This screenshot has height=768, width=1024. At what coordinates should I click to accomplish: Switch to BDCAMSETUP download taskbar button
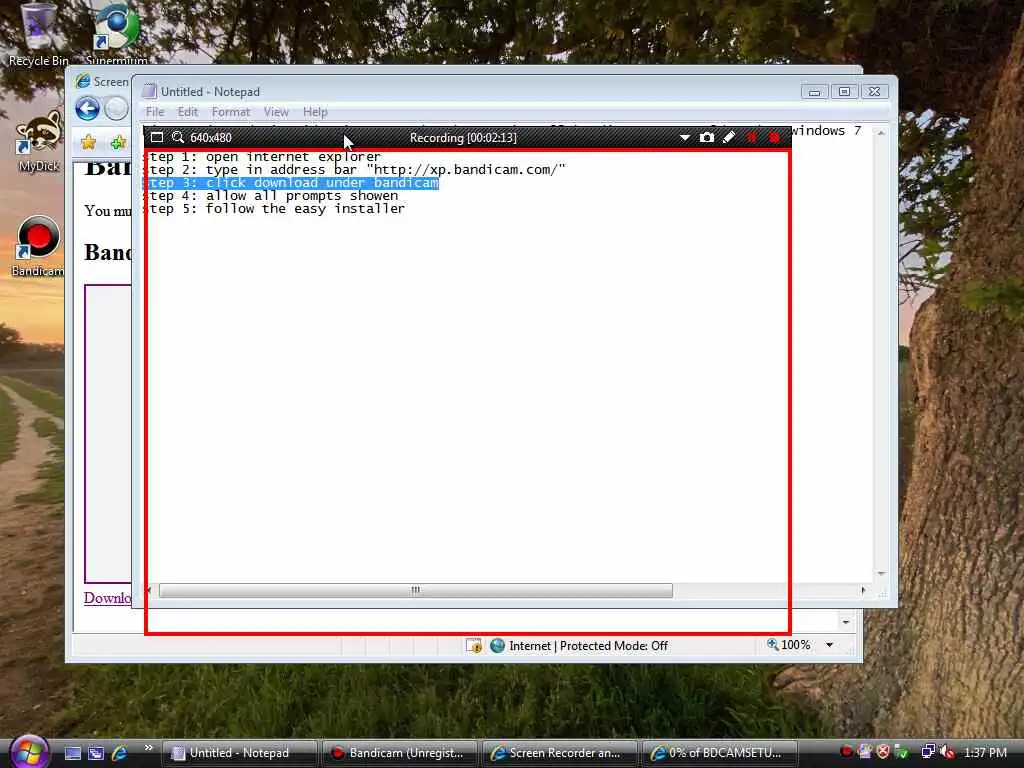click(720, 753)
